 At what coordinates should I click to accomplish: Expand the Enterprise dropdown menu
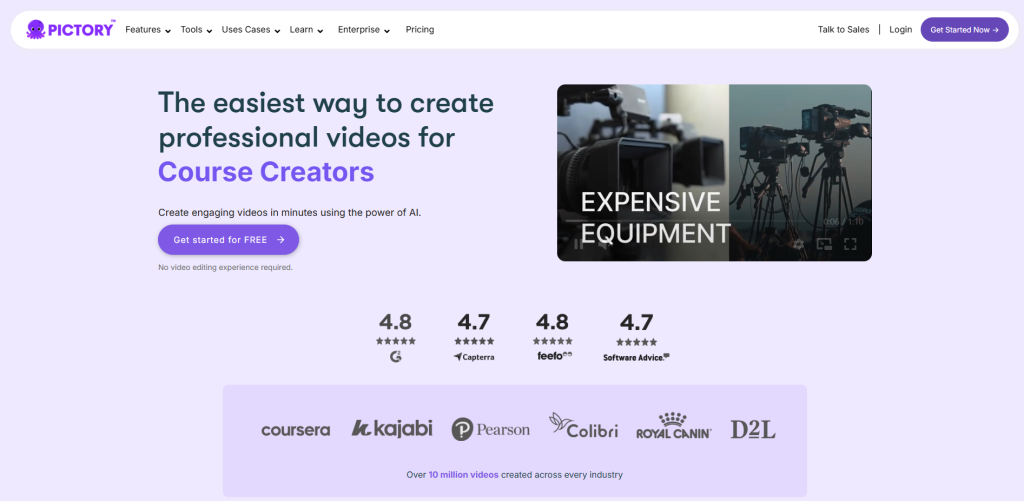(x=363, y=30)
